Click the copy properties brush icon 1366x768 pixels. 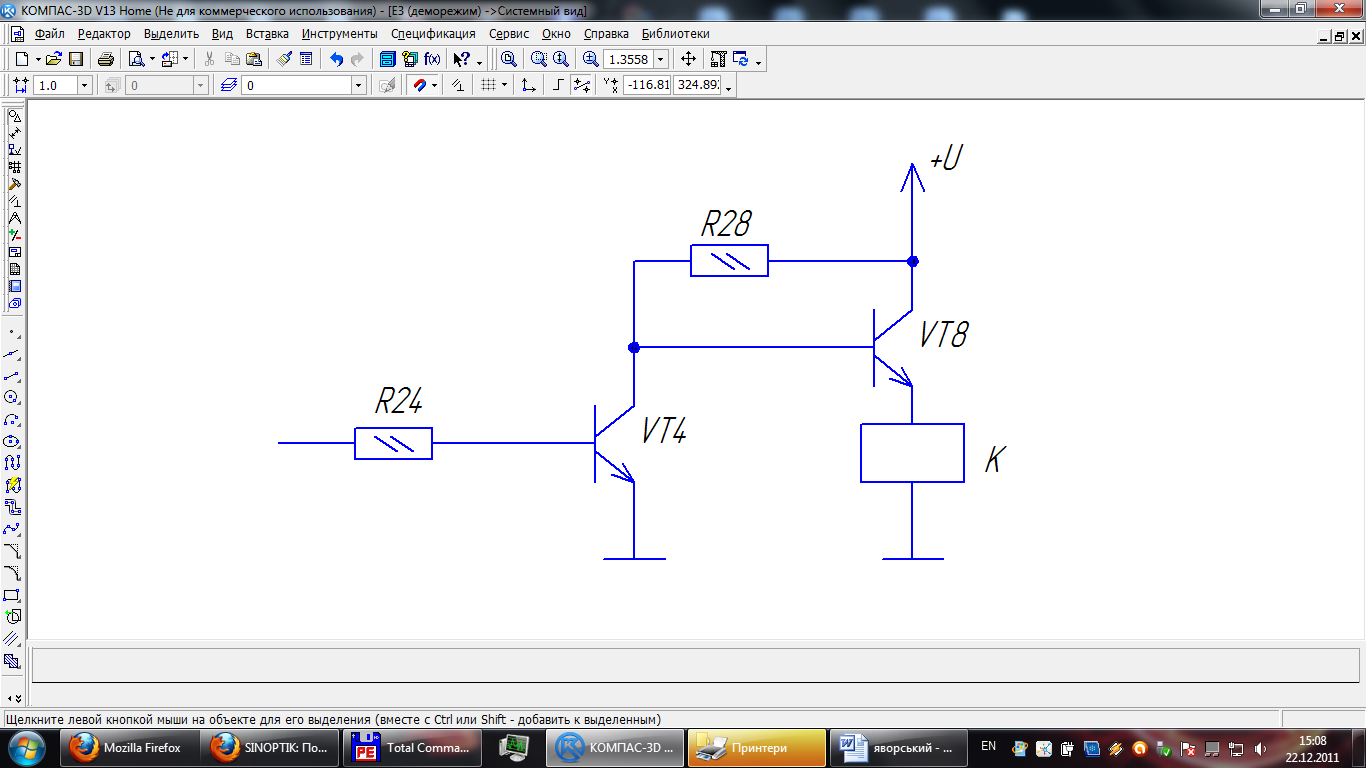coord(284,59)
